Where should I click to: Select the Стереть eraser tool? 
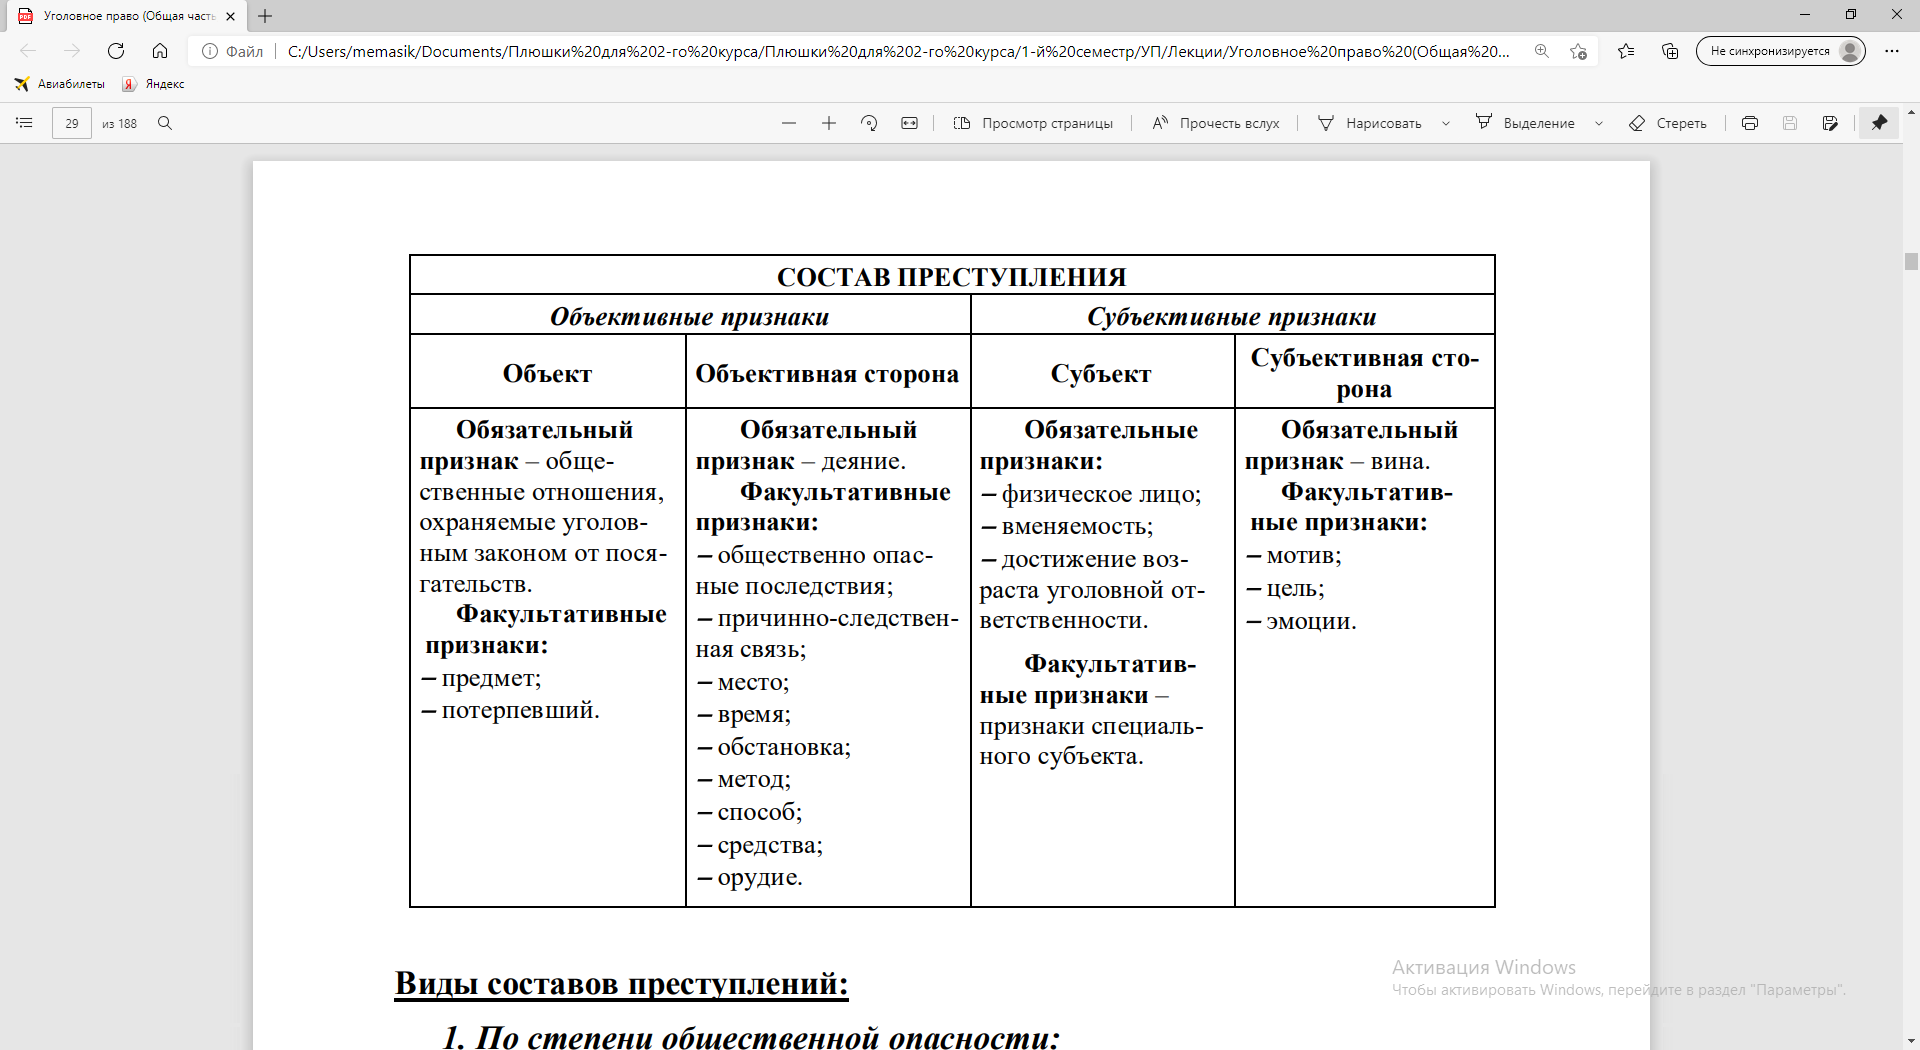(1668, 123)
